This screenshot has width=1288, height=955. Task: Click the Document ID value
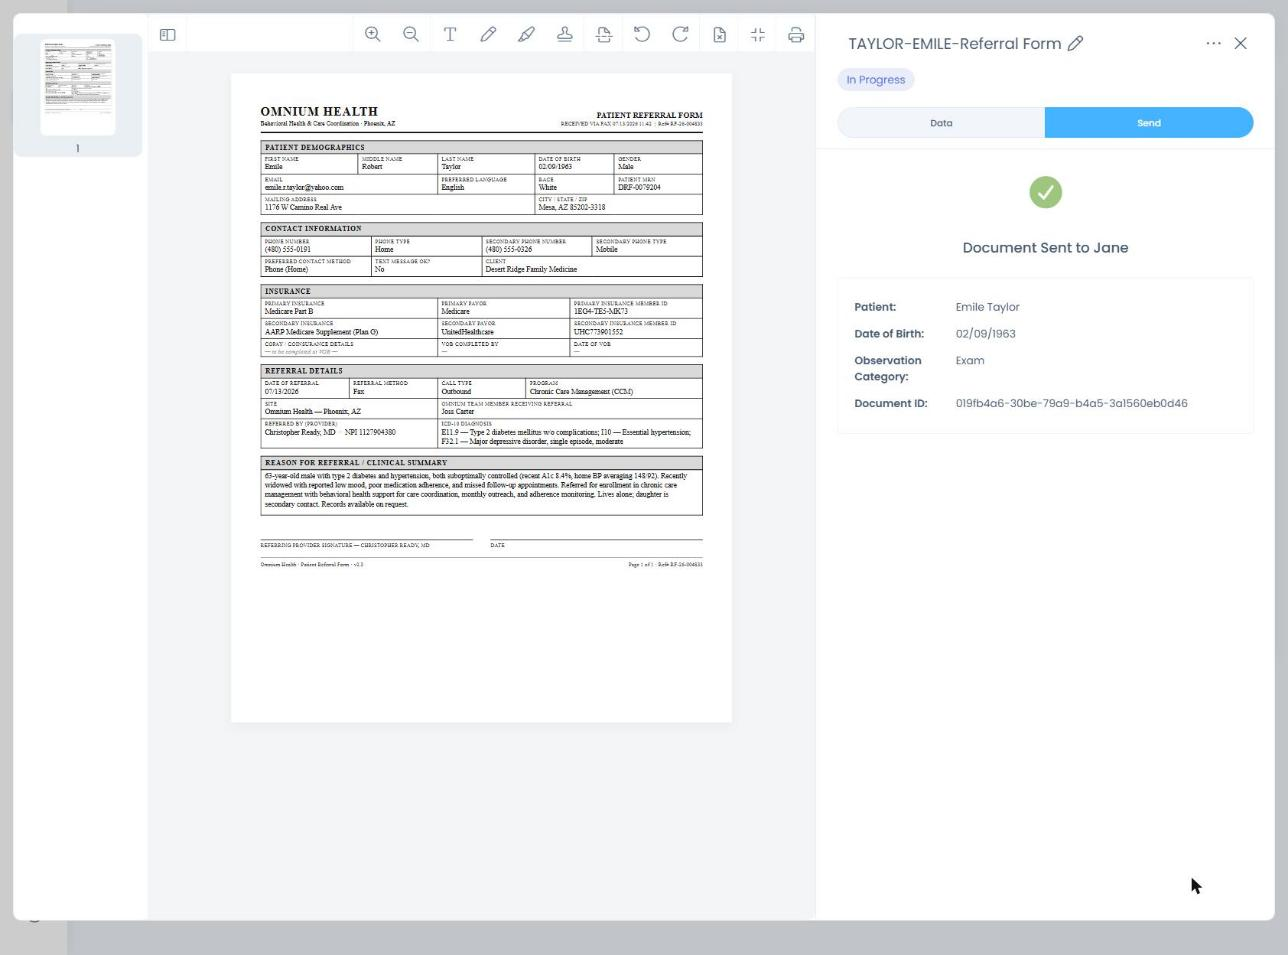point(1071,403)
